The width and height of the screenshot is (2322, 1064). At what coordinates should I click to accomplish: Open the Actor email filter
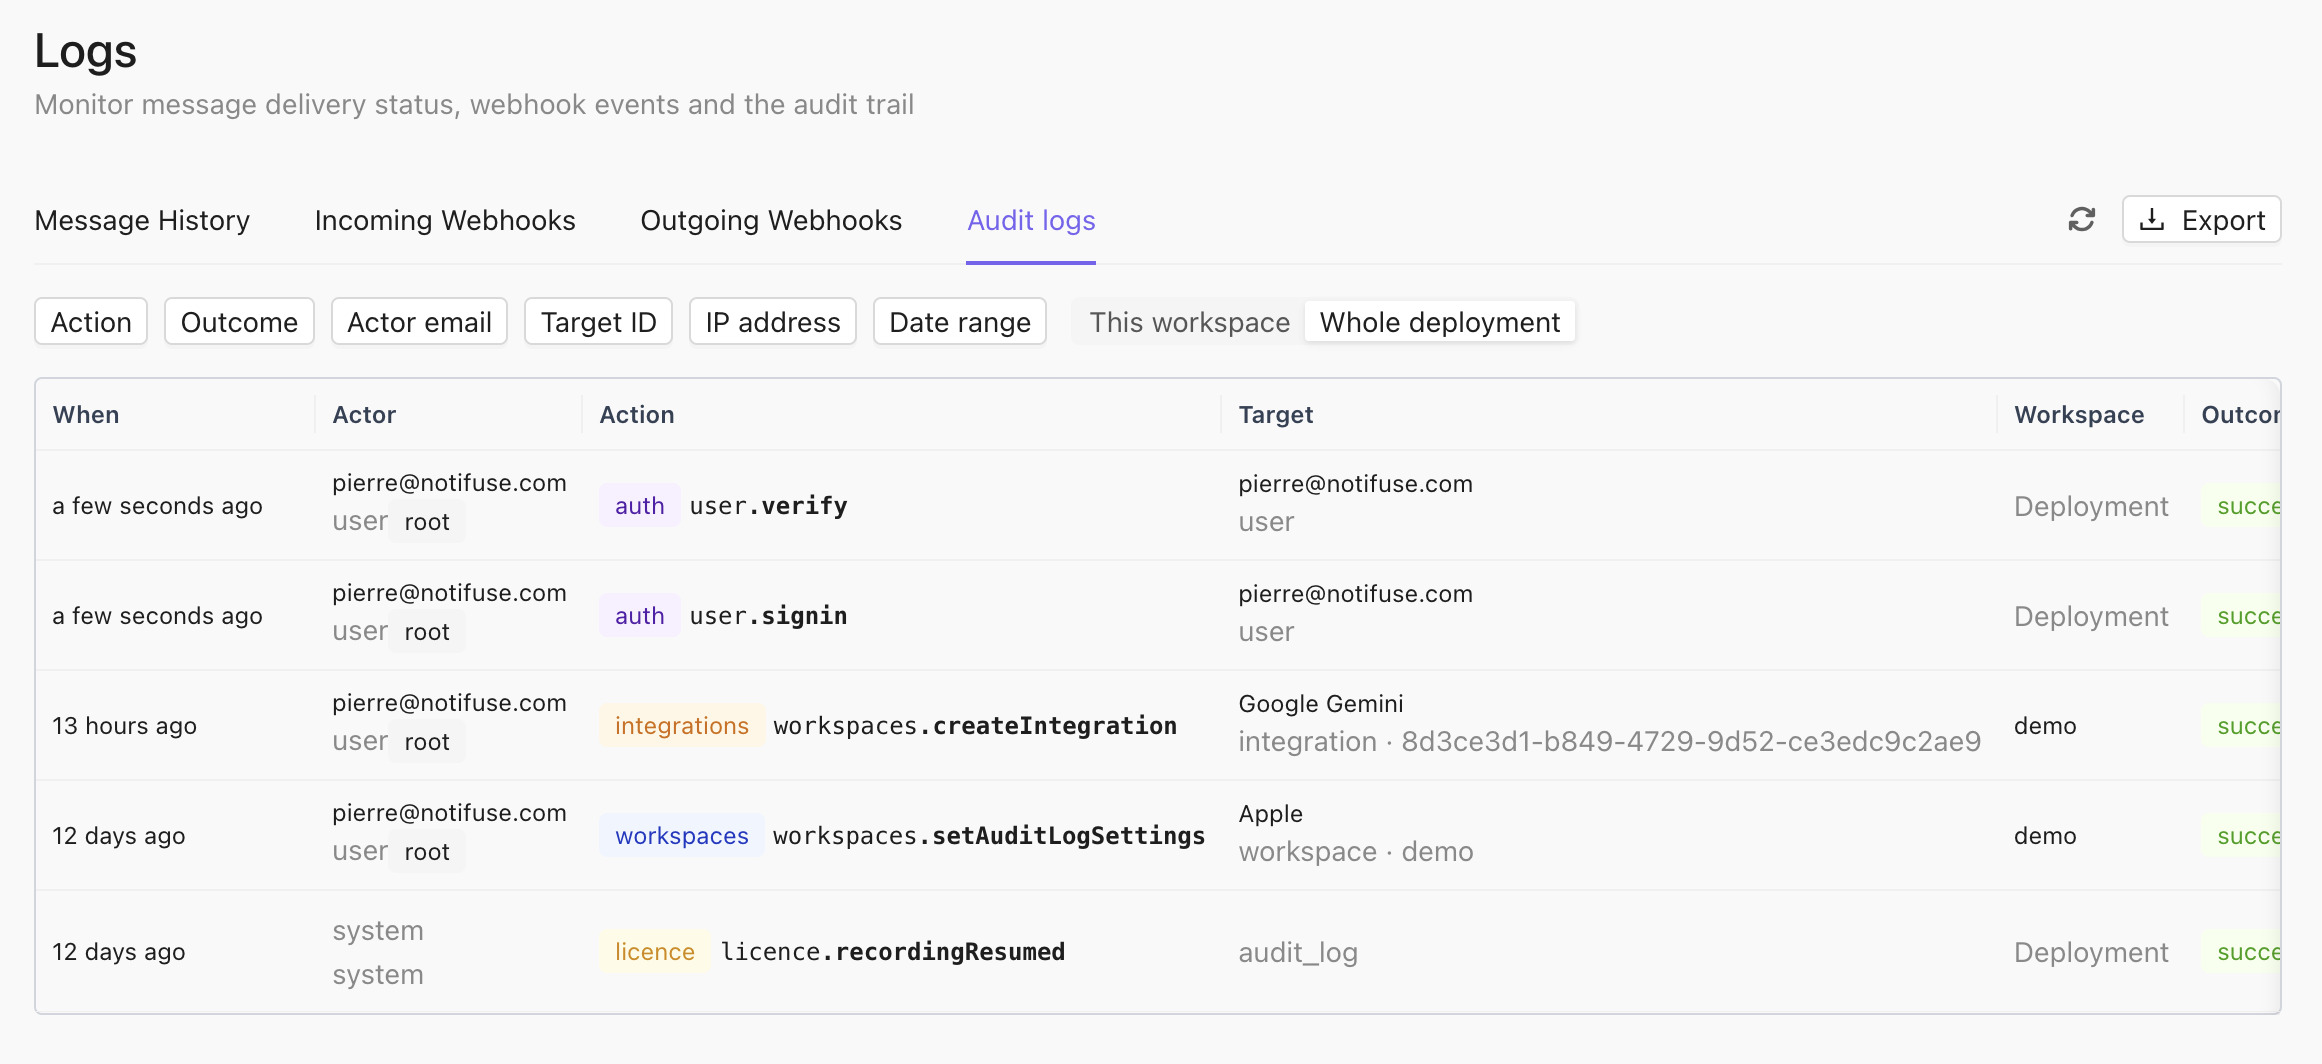(419, 322)
